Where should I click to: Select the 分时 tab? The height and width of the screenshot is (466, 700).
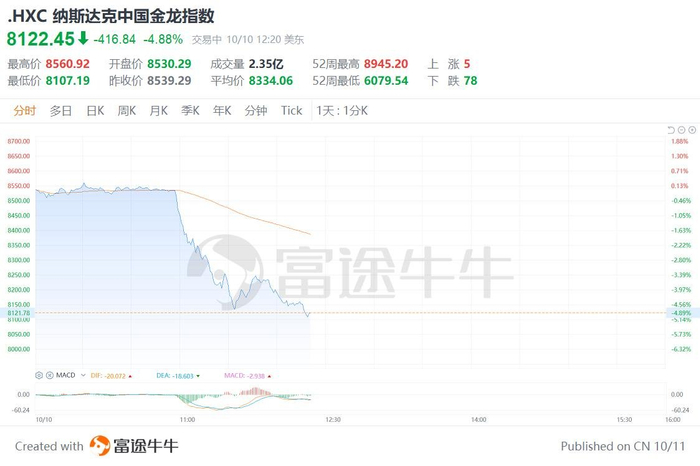[x=25, y=111]
